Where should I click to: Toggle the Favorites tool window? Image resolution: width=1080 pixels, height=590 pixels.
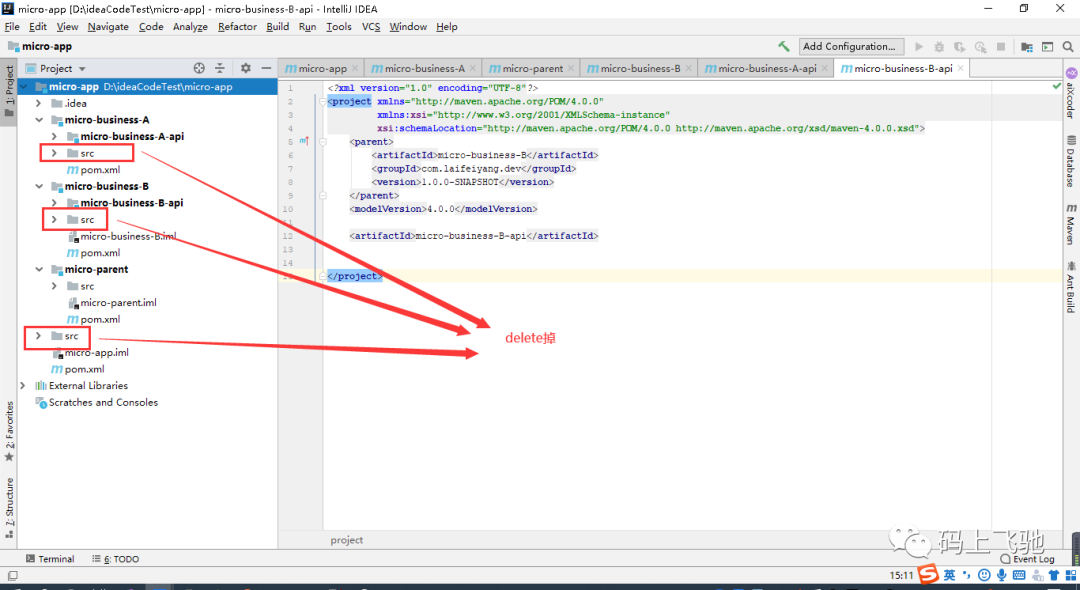9,432
